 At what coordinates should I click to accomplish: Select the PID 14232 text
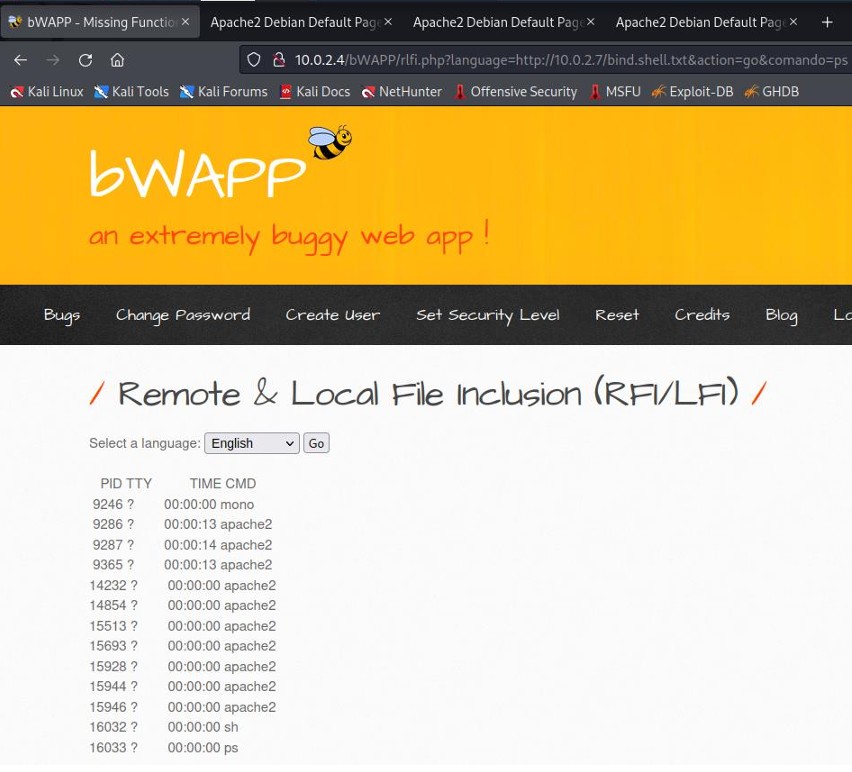[x=108, y=585]
